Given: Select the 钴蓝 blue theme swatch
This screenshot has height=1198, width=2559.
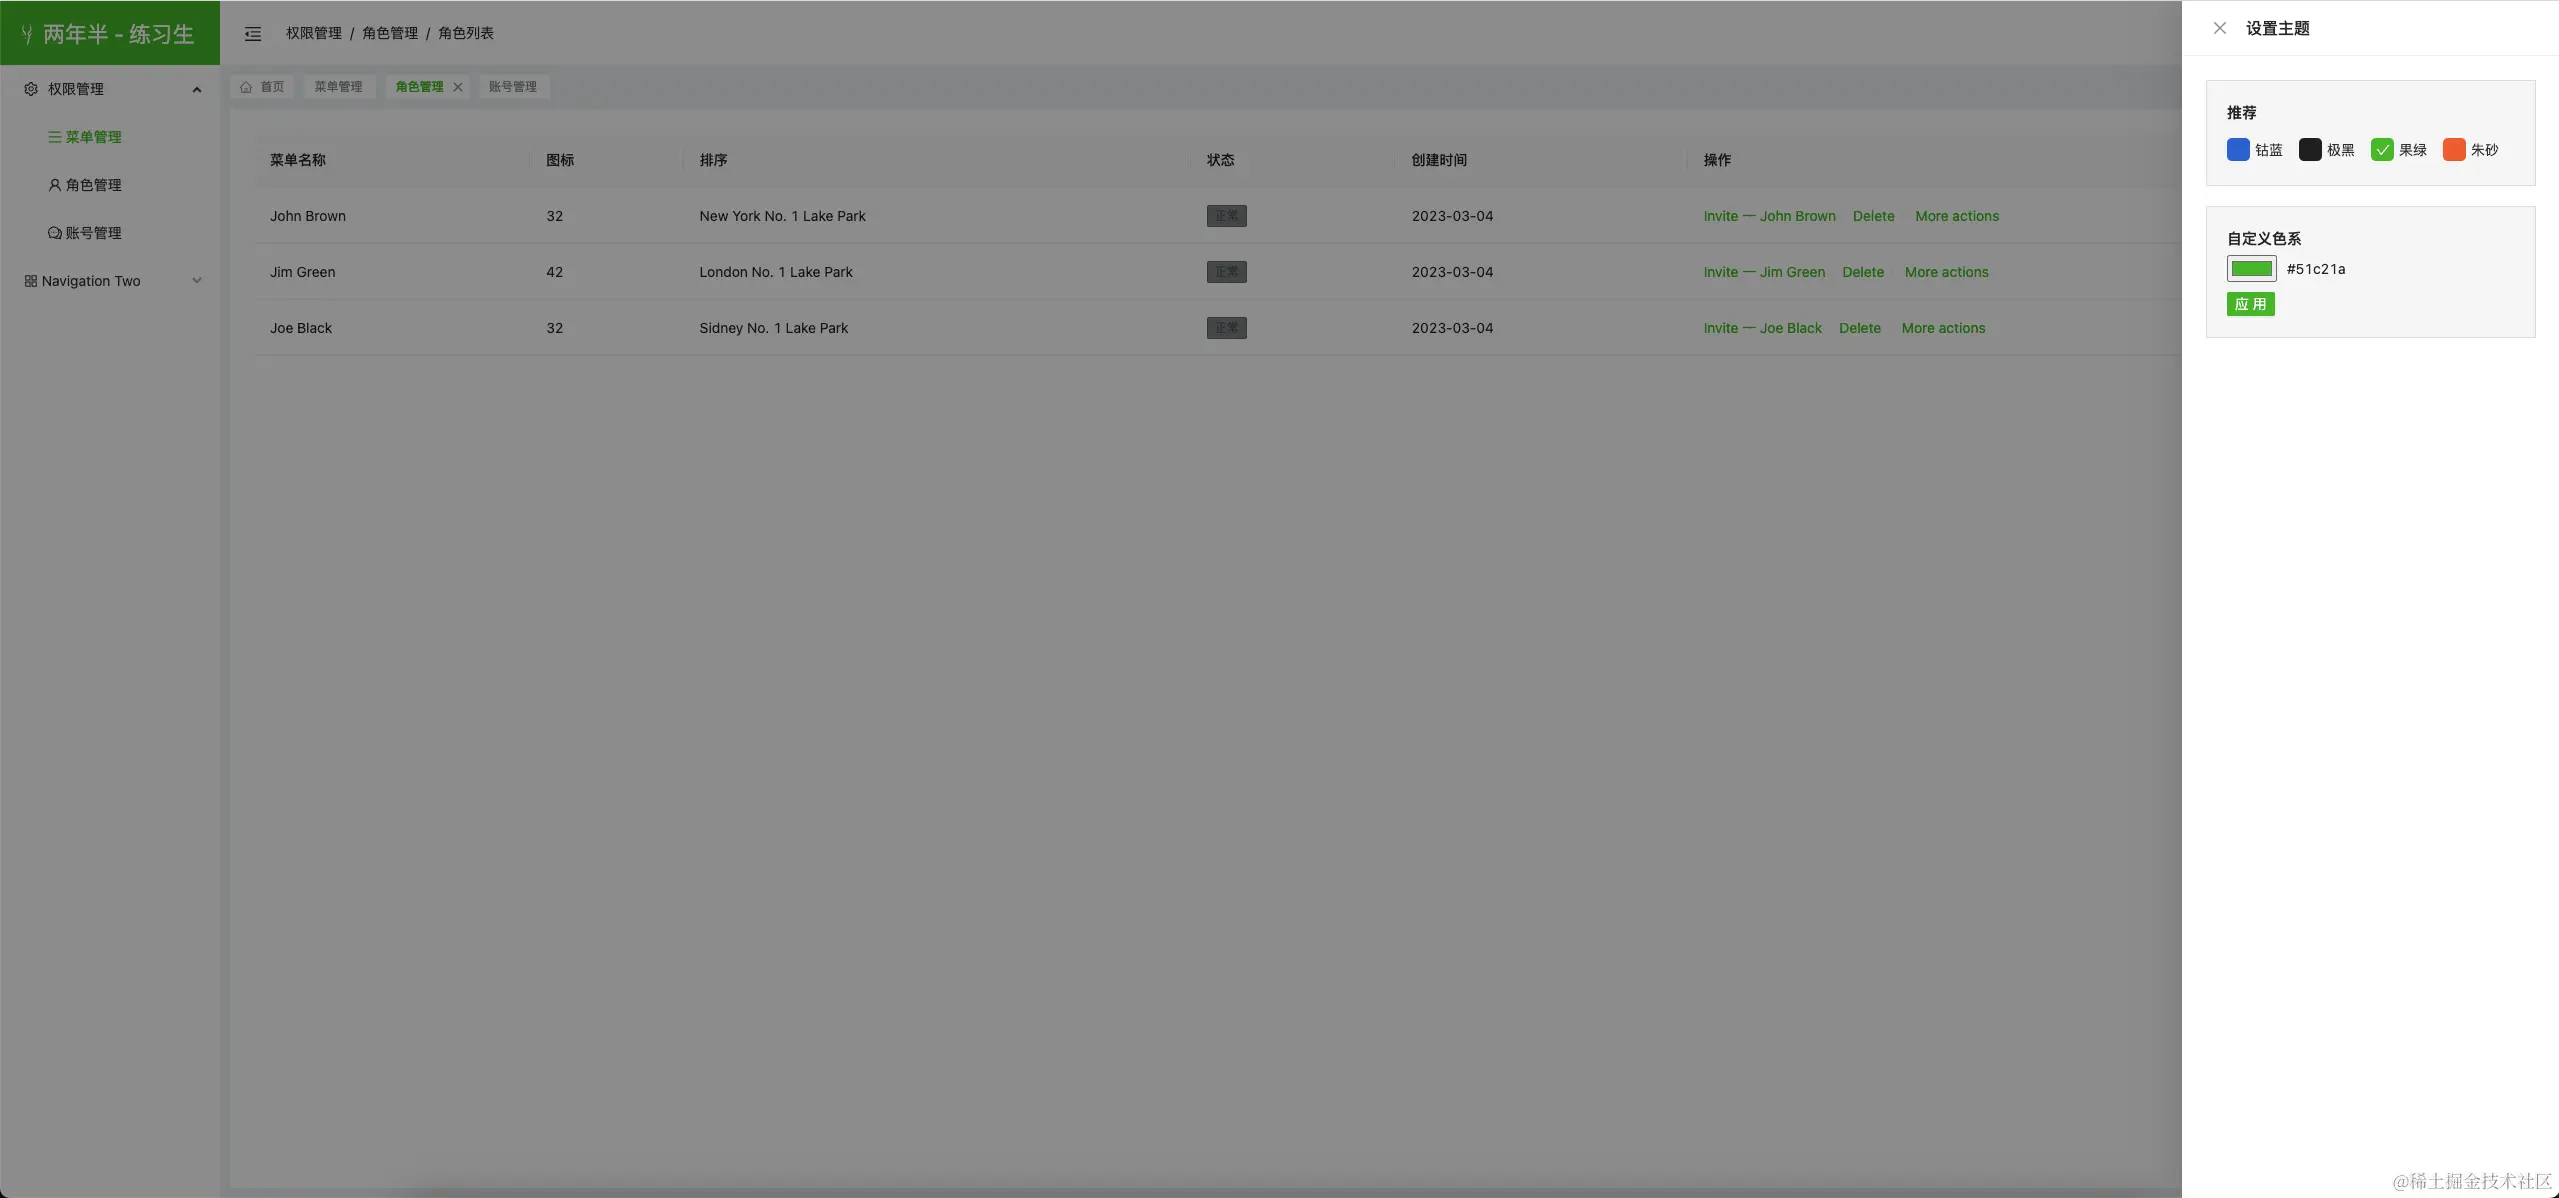Looking at the screenshot, I should (x=2238, y=150).
